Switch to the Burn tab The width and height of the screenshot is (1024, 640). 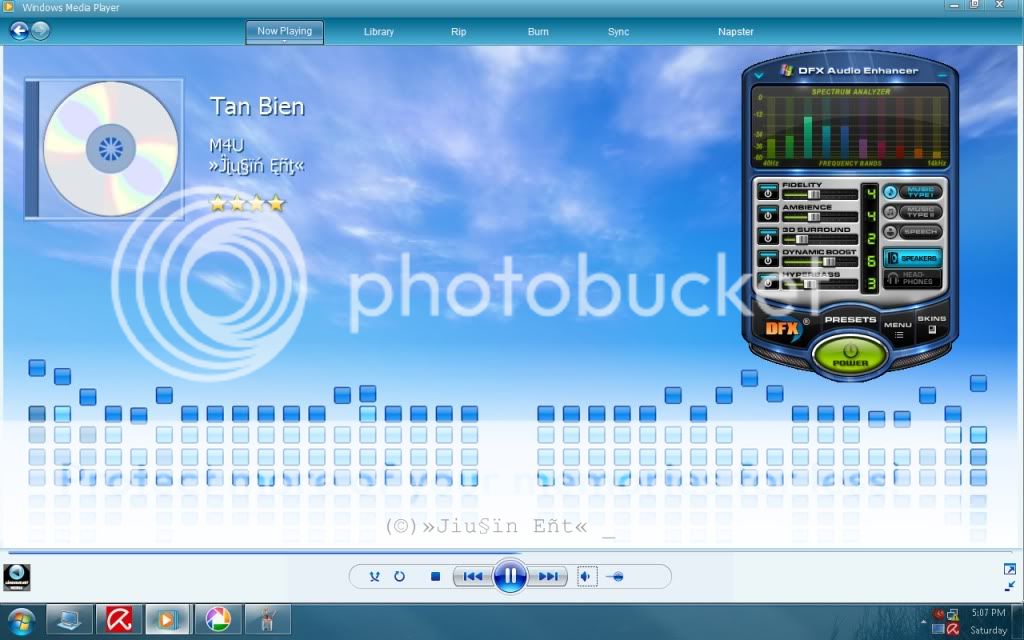click(x=538, y=32)
